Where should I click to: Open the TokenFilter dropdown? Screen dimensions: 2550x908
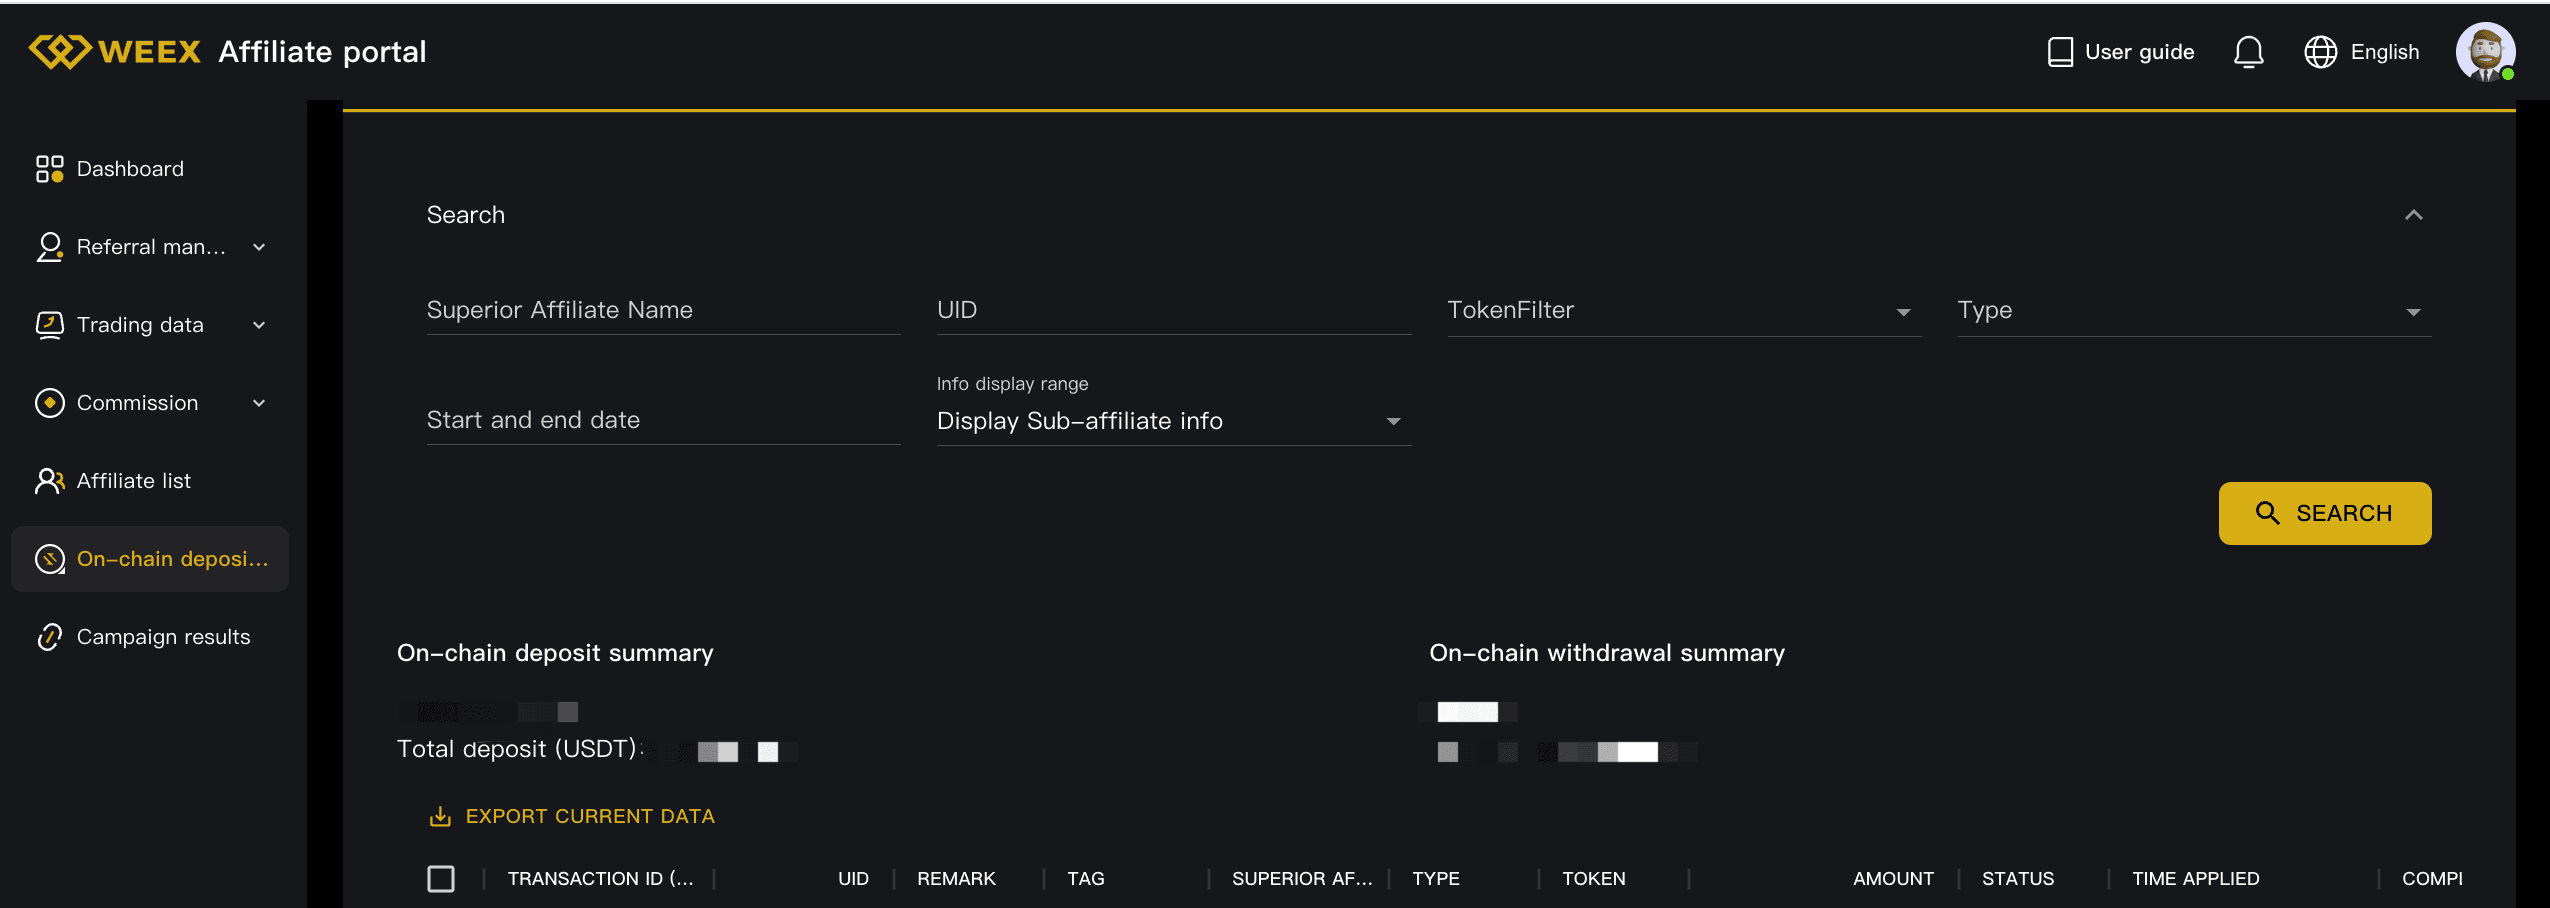coord(1683,311)
